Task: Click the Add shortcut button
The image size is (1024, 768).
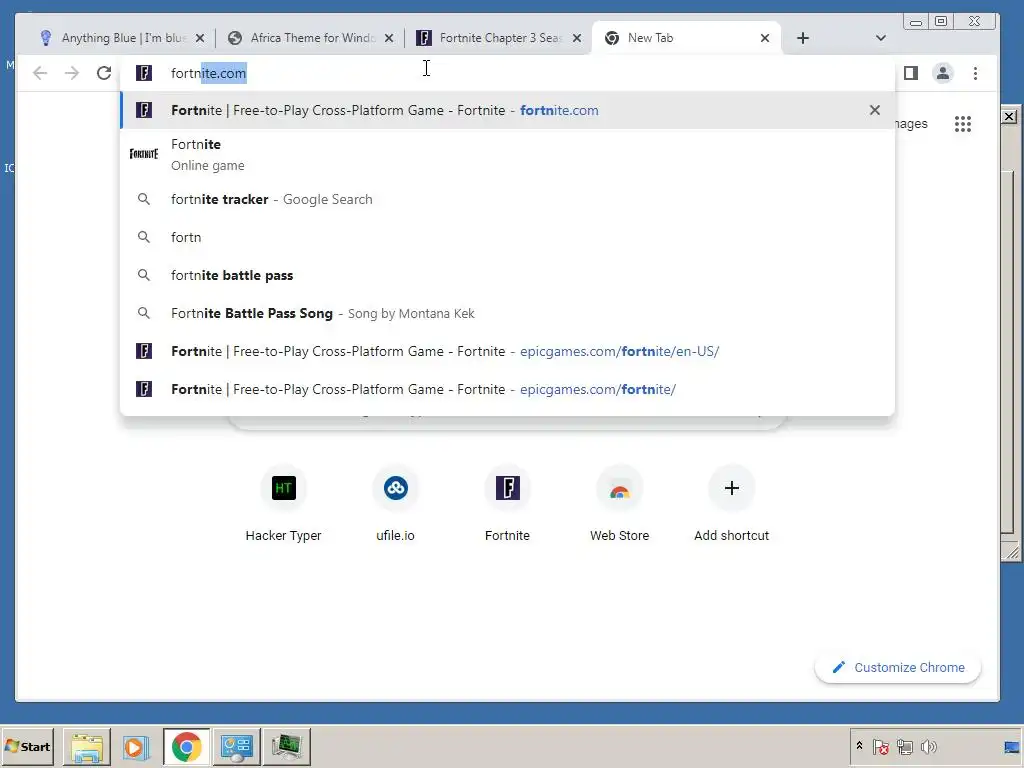Action: click(731, 504)
